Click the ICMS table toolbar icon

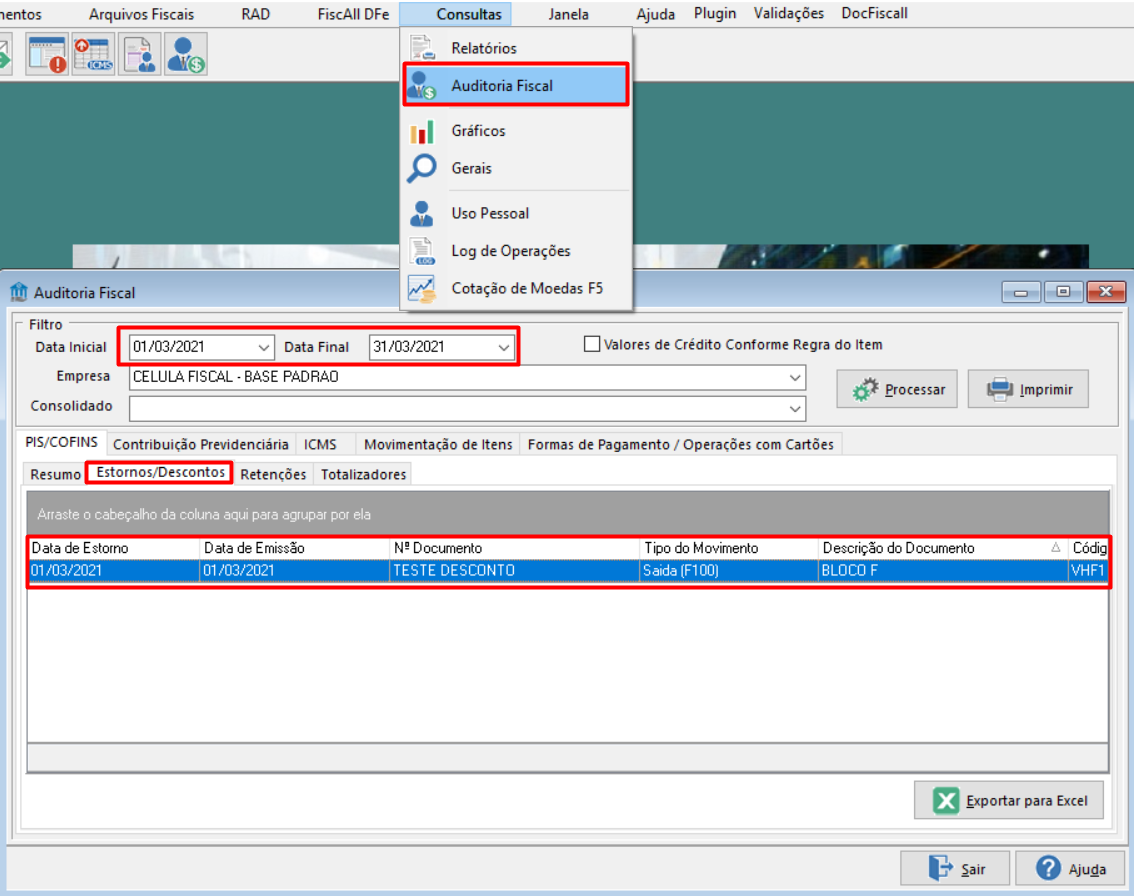click(93, 54)
